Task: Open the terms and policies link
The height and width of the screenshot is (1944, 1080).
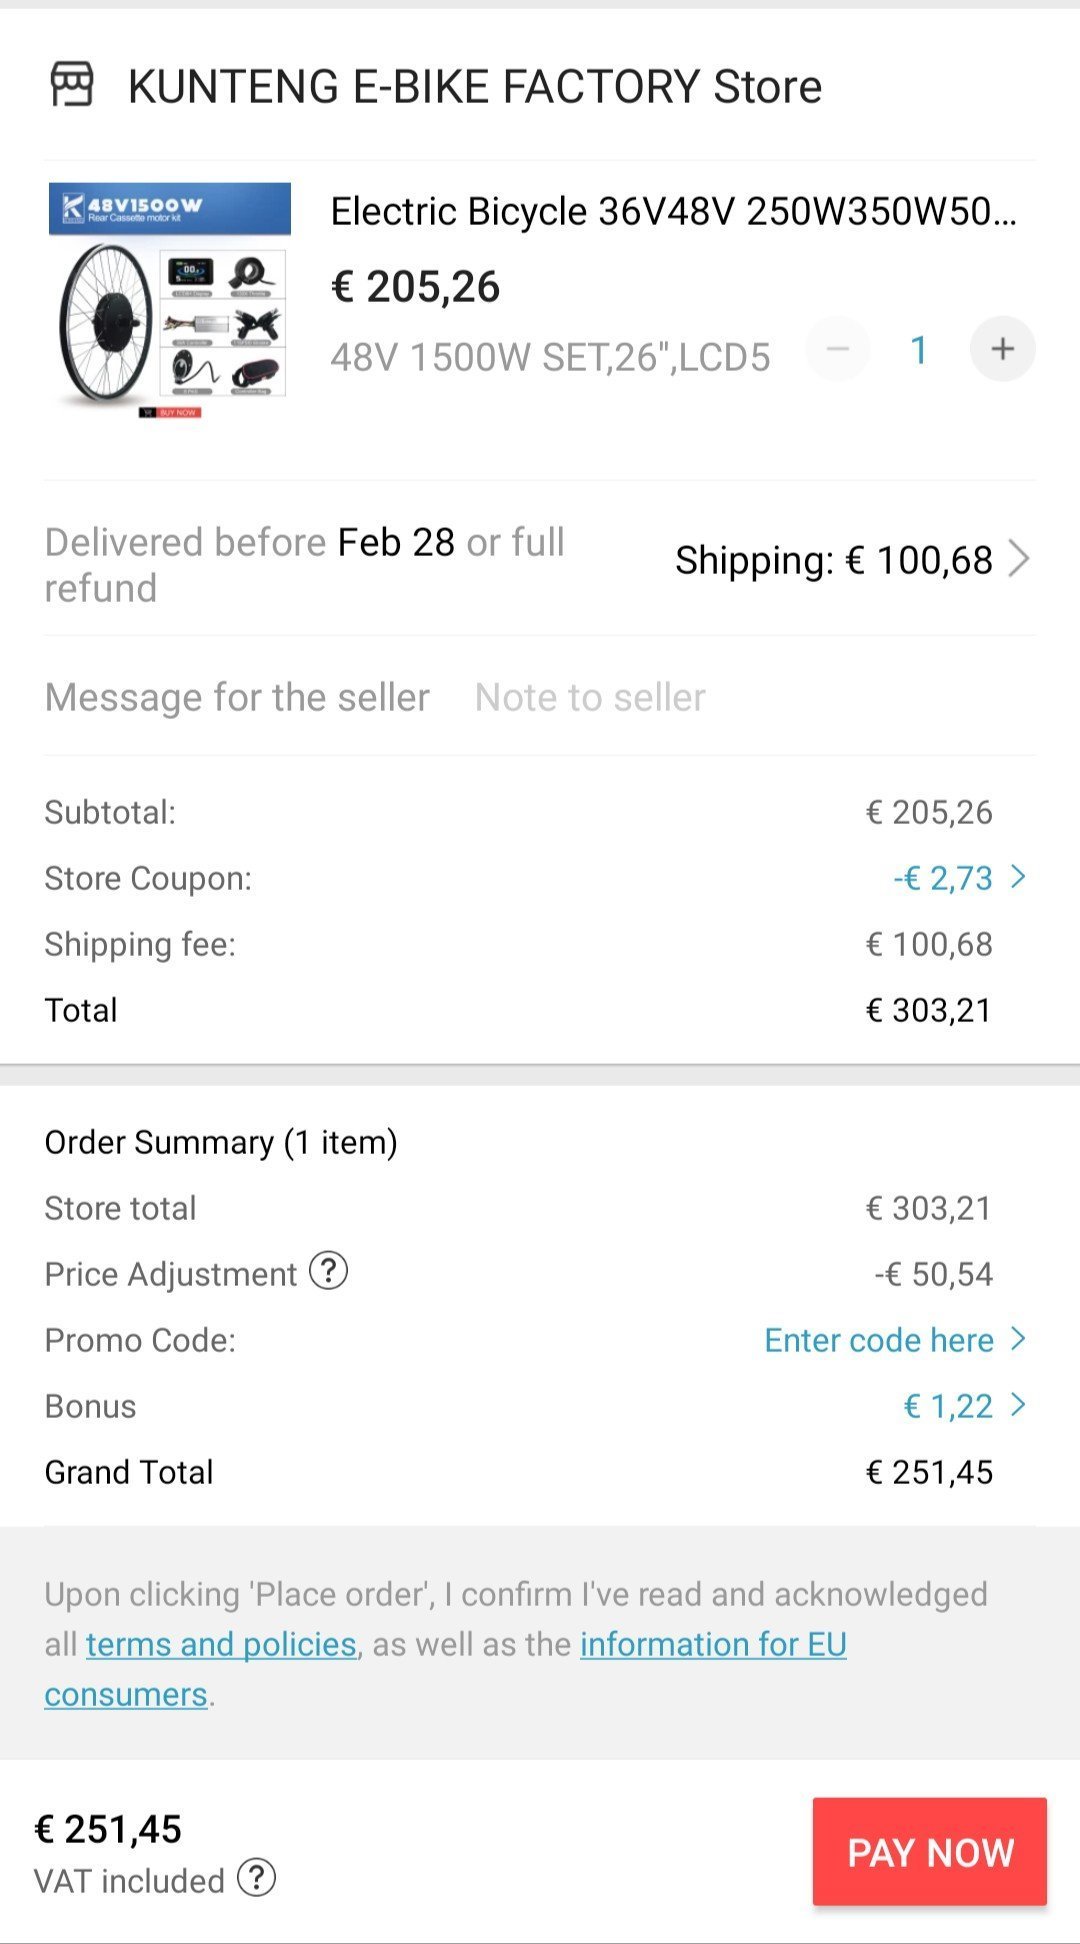Action: coord(221,1644)
